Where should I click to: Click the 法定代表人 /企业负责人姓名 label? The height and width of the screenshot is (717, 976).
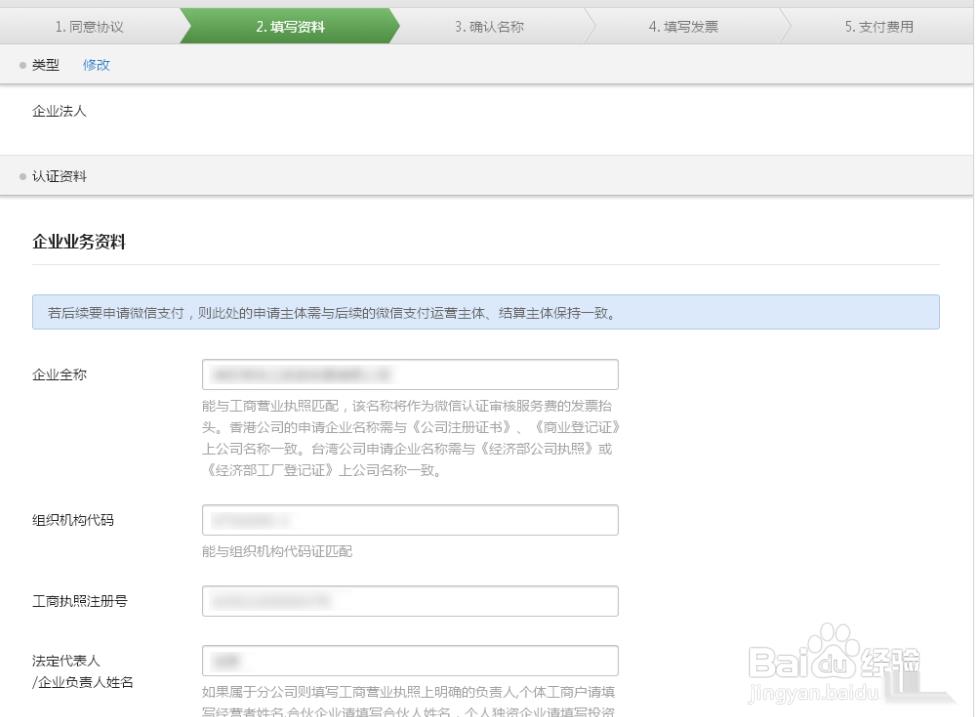[x=83, y=671]
